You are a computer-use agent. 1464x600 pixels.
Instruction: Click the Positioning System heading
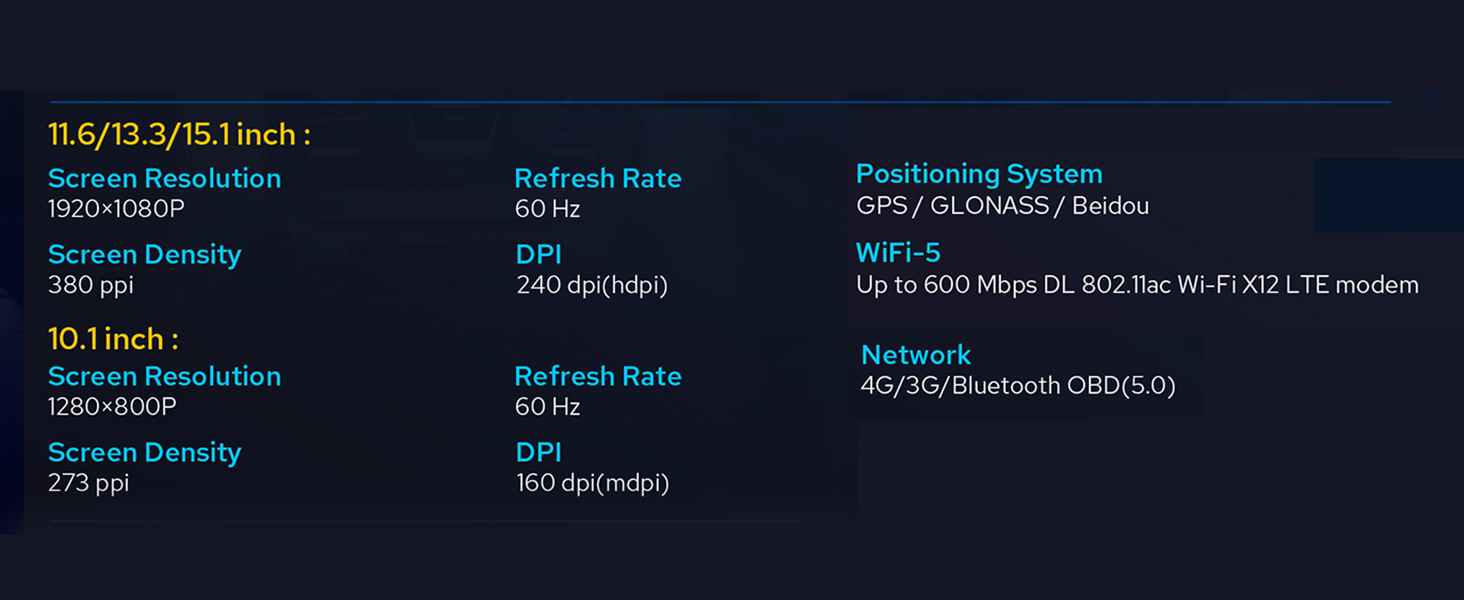coord(979,174)
